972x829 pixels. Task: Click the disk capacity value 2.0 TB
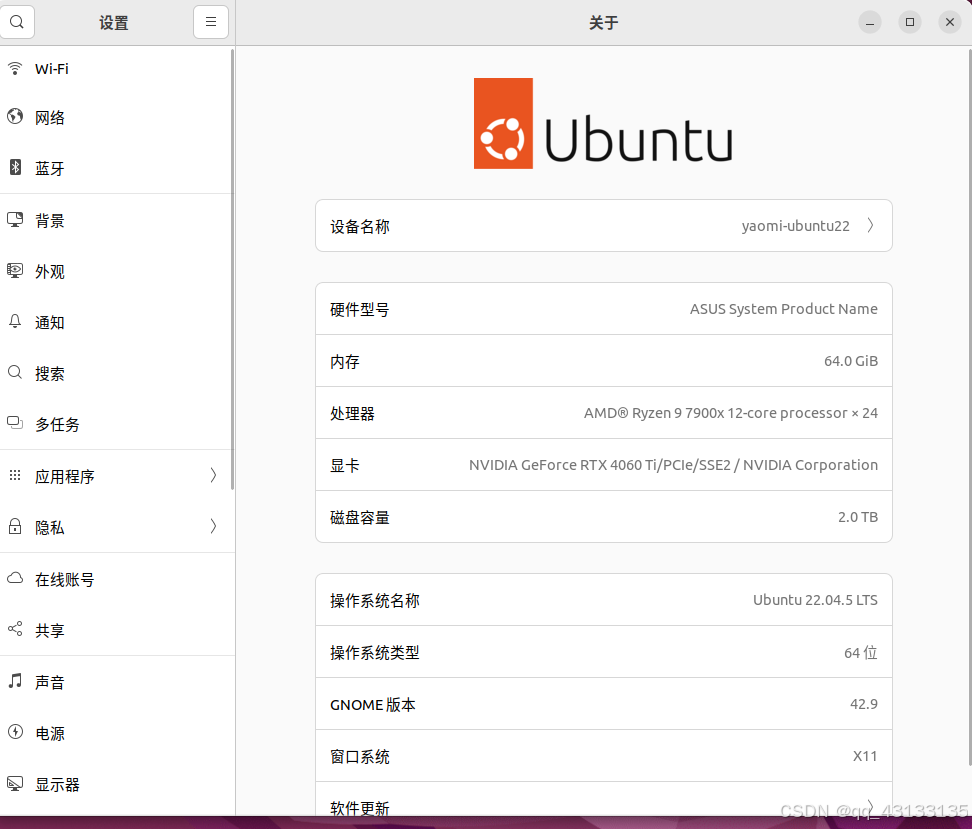tap(858, 517)
